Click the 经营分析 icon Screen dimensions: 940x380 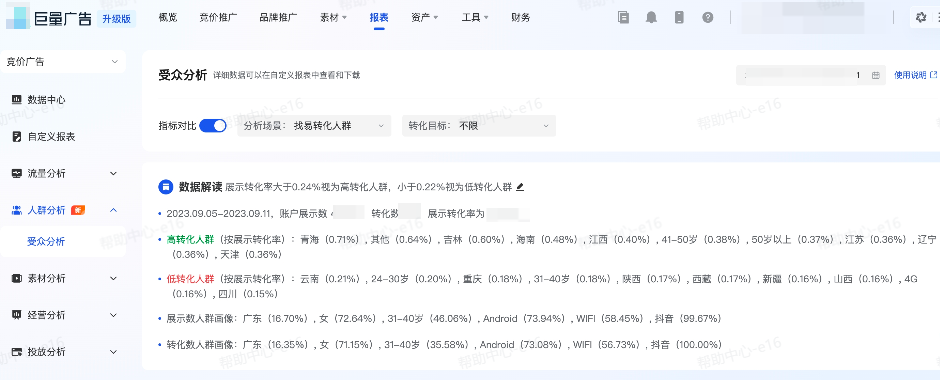(x=17, y=315)
